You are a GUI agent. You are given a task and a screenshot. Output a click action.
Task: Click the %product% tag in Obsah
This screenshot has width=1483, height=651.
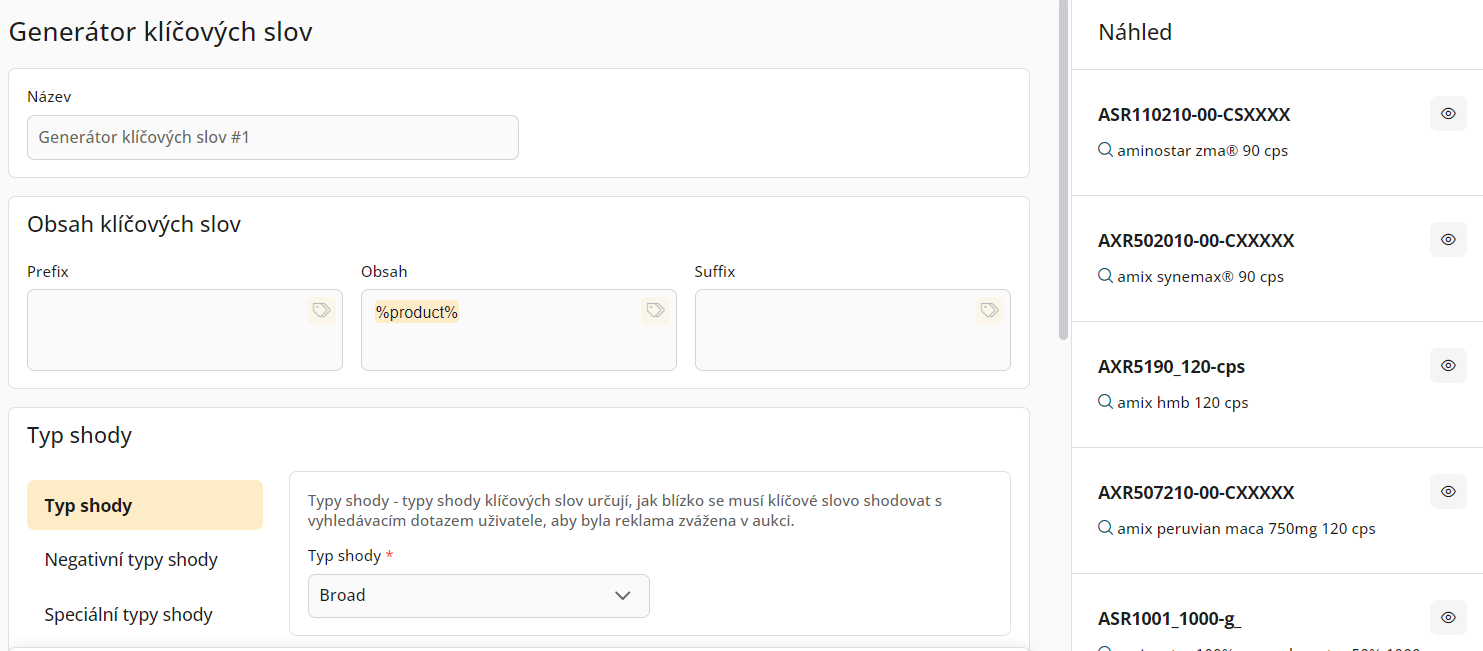click(x=416, y=313)
